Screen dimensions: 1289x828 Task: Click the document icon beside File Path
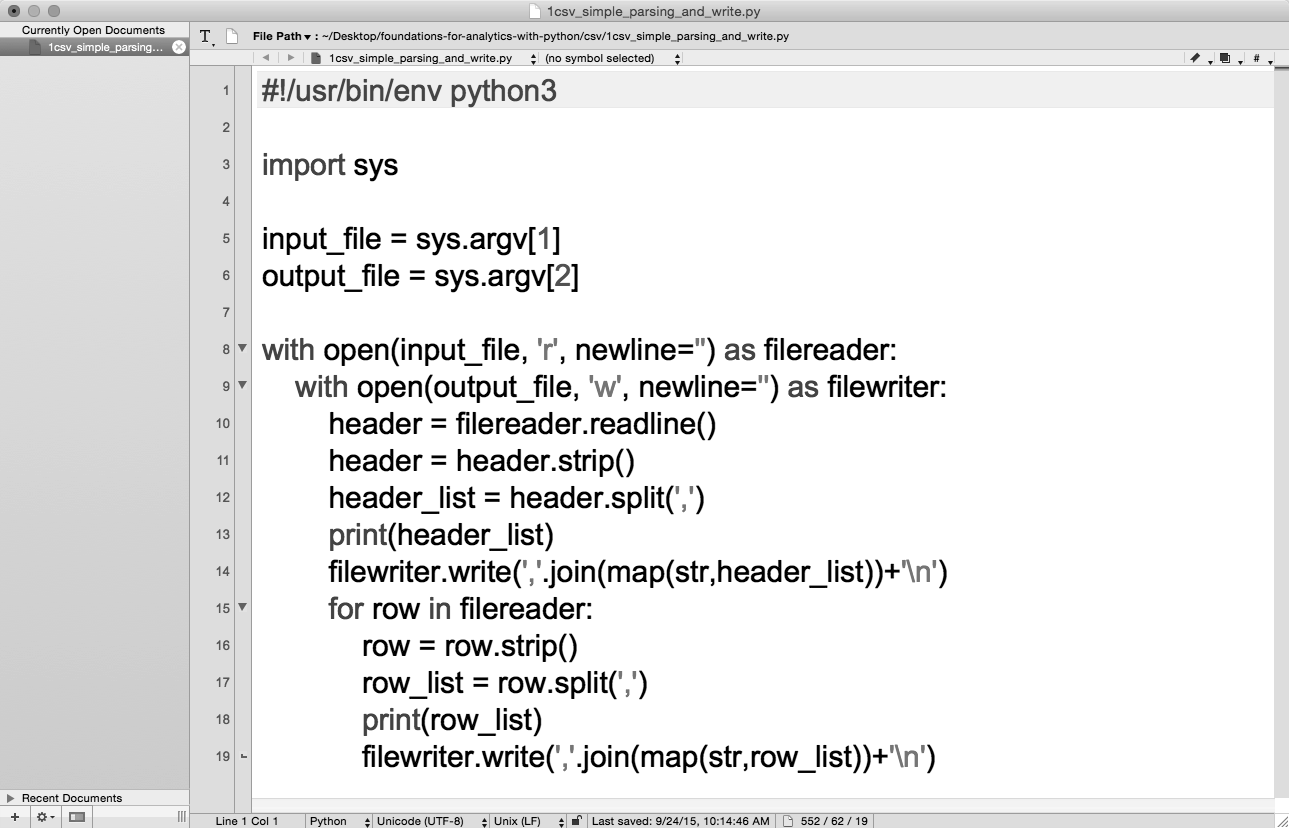232,37
